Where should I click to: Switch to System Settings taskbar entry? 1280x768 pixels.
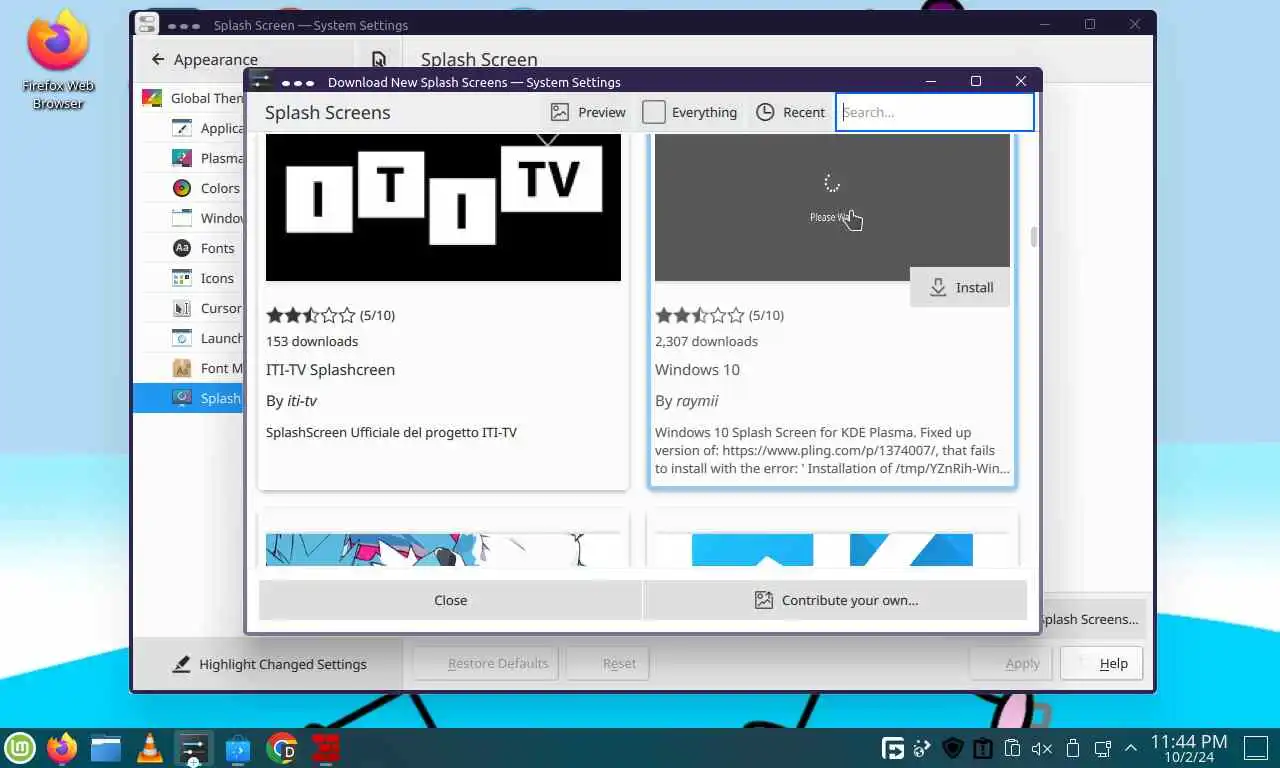[x=193, y=748]
